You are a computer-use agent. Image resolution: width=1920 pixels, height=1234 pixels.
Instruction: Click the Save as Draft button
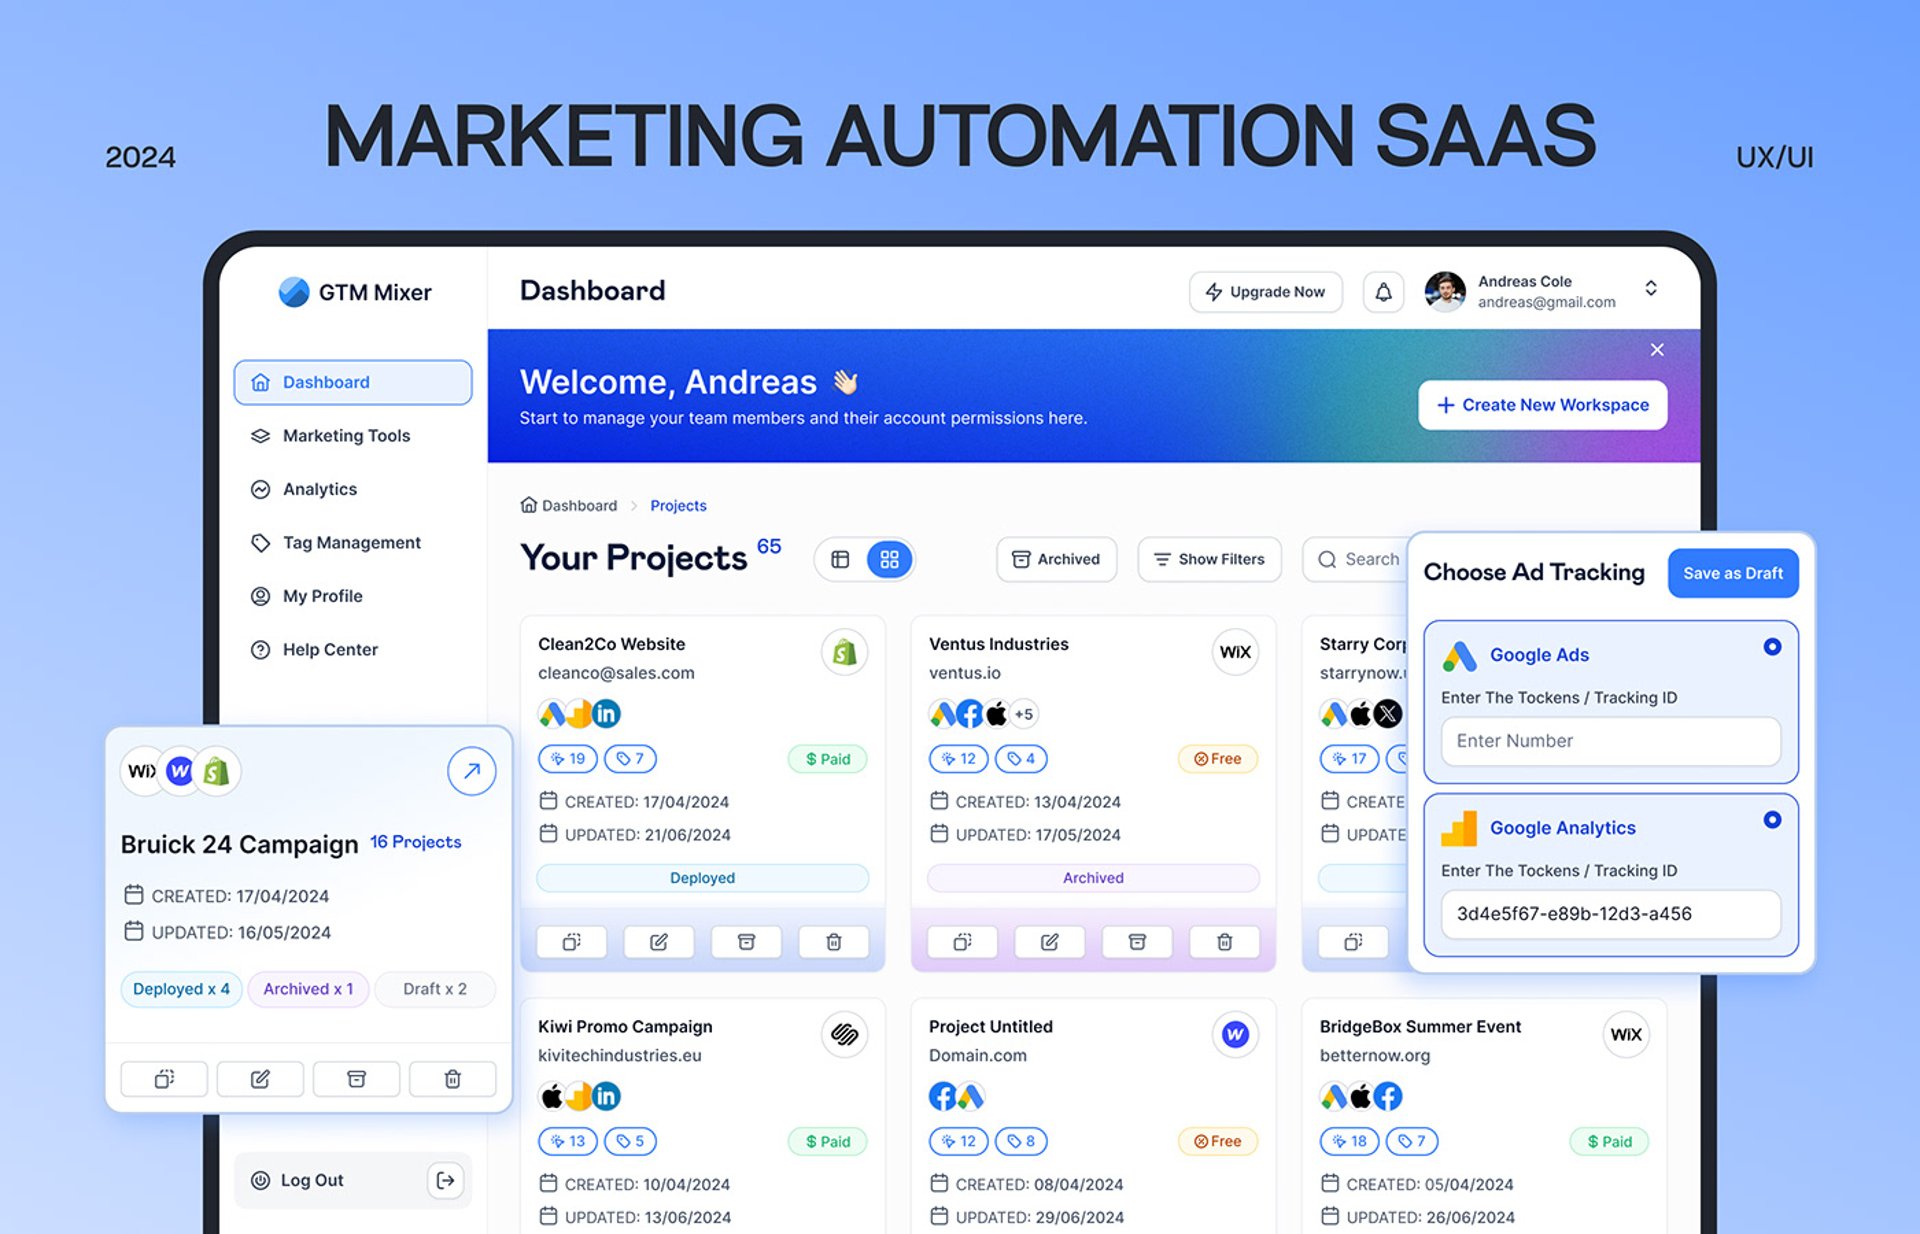click(1732, 573)
